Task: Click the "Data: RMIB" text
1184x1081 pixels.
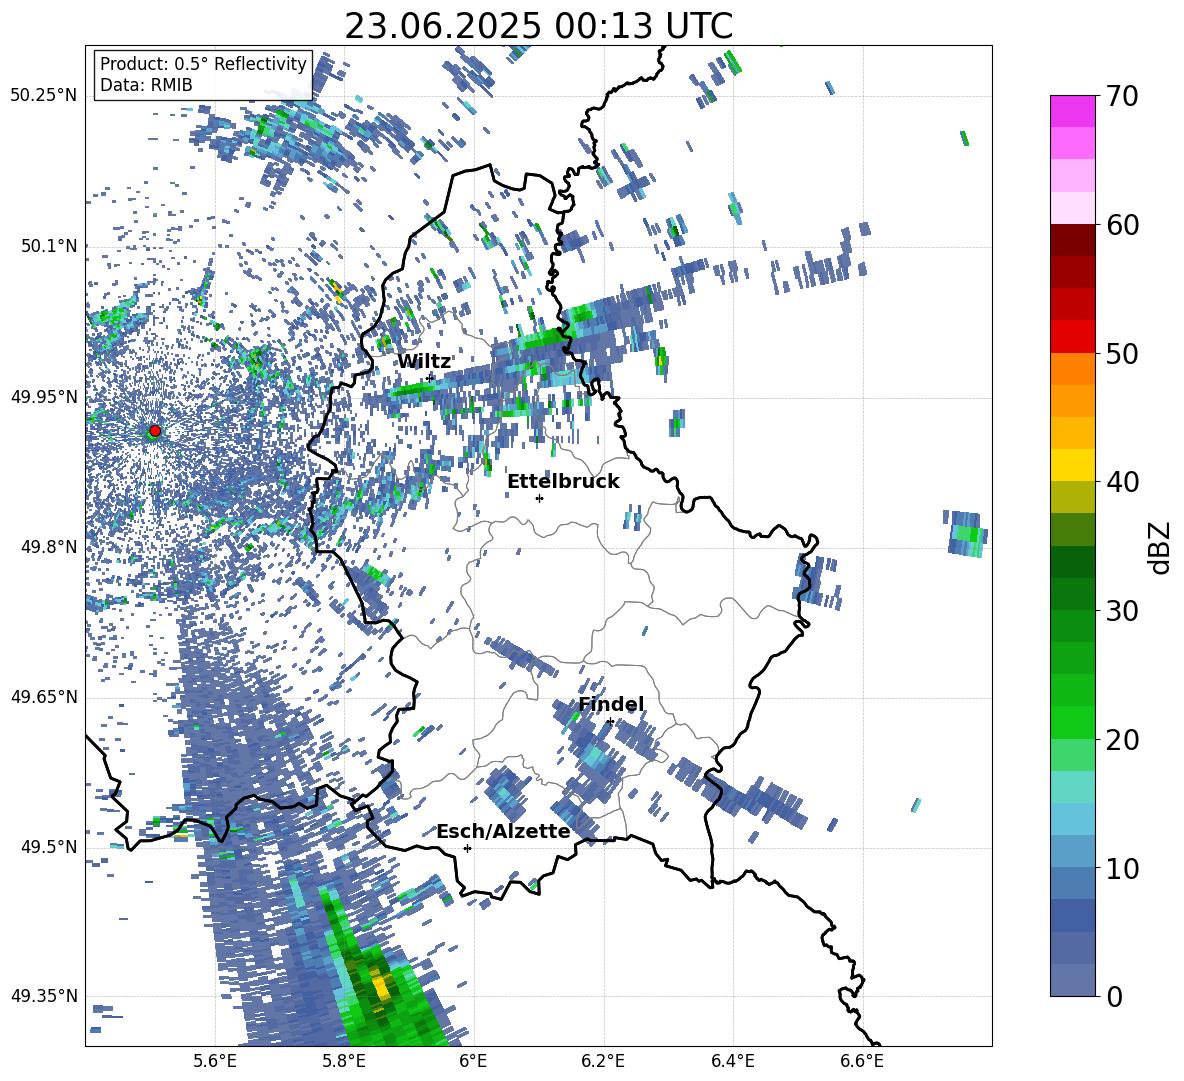Action: (146, 85)
